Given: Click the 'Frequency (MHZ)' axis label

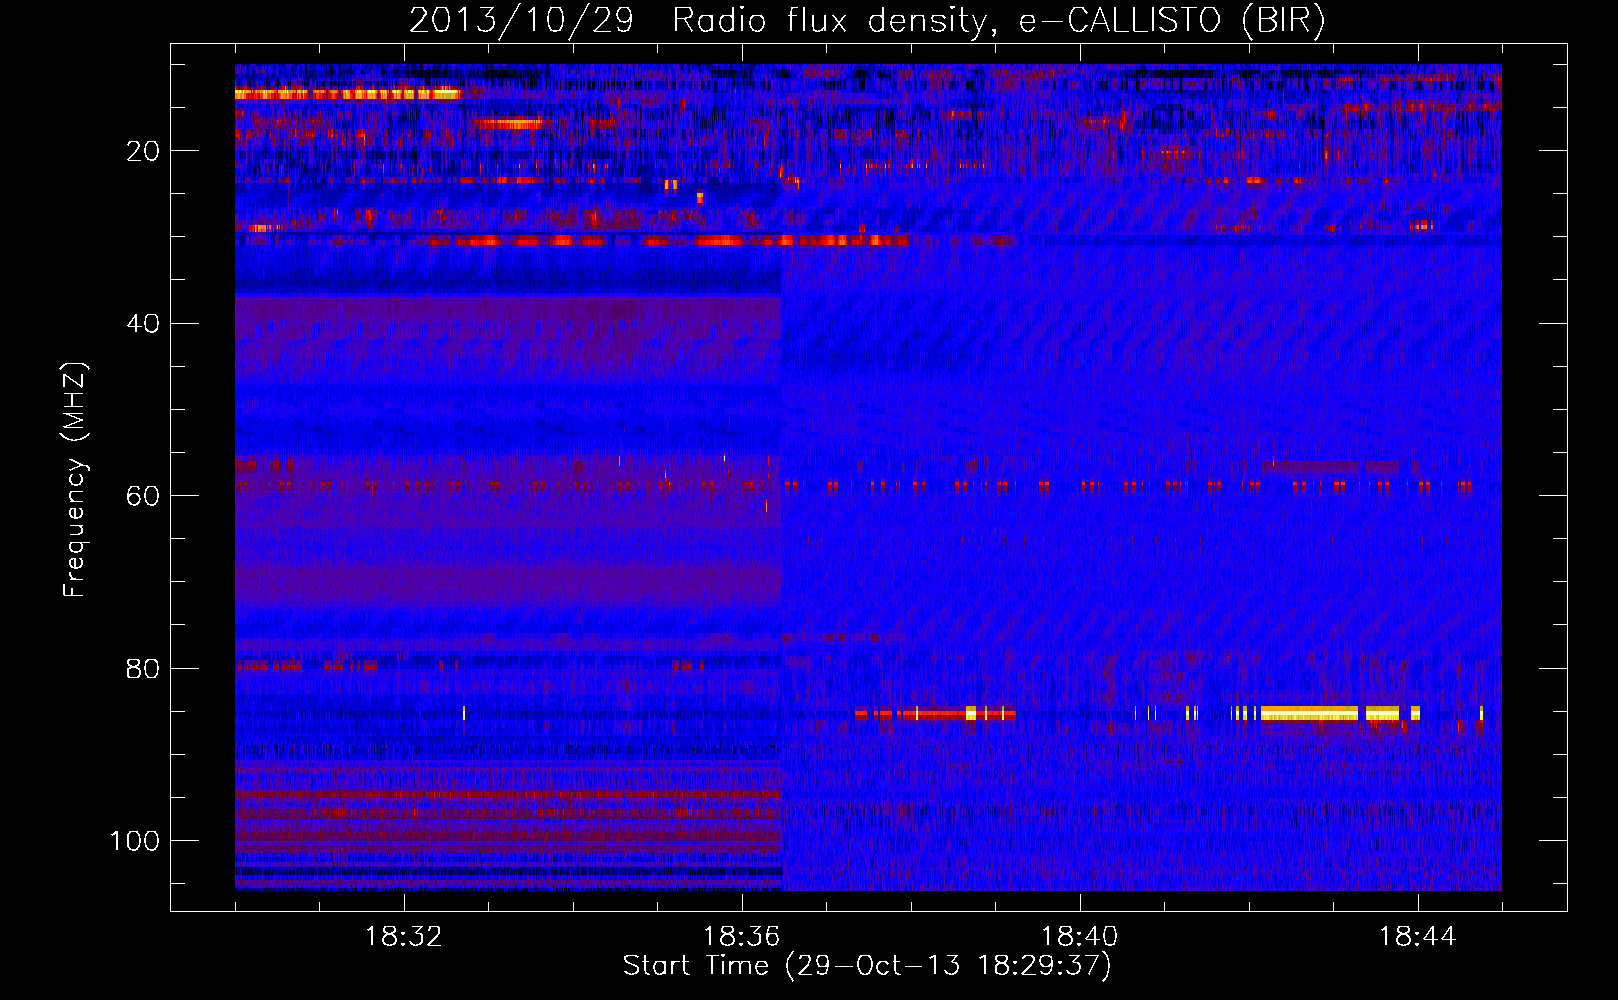Looking at the screenshot, I should tap(75, 479).
